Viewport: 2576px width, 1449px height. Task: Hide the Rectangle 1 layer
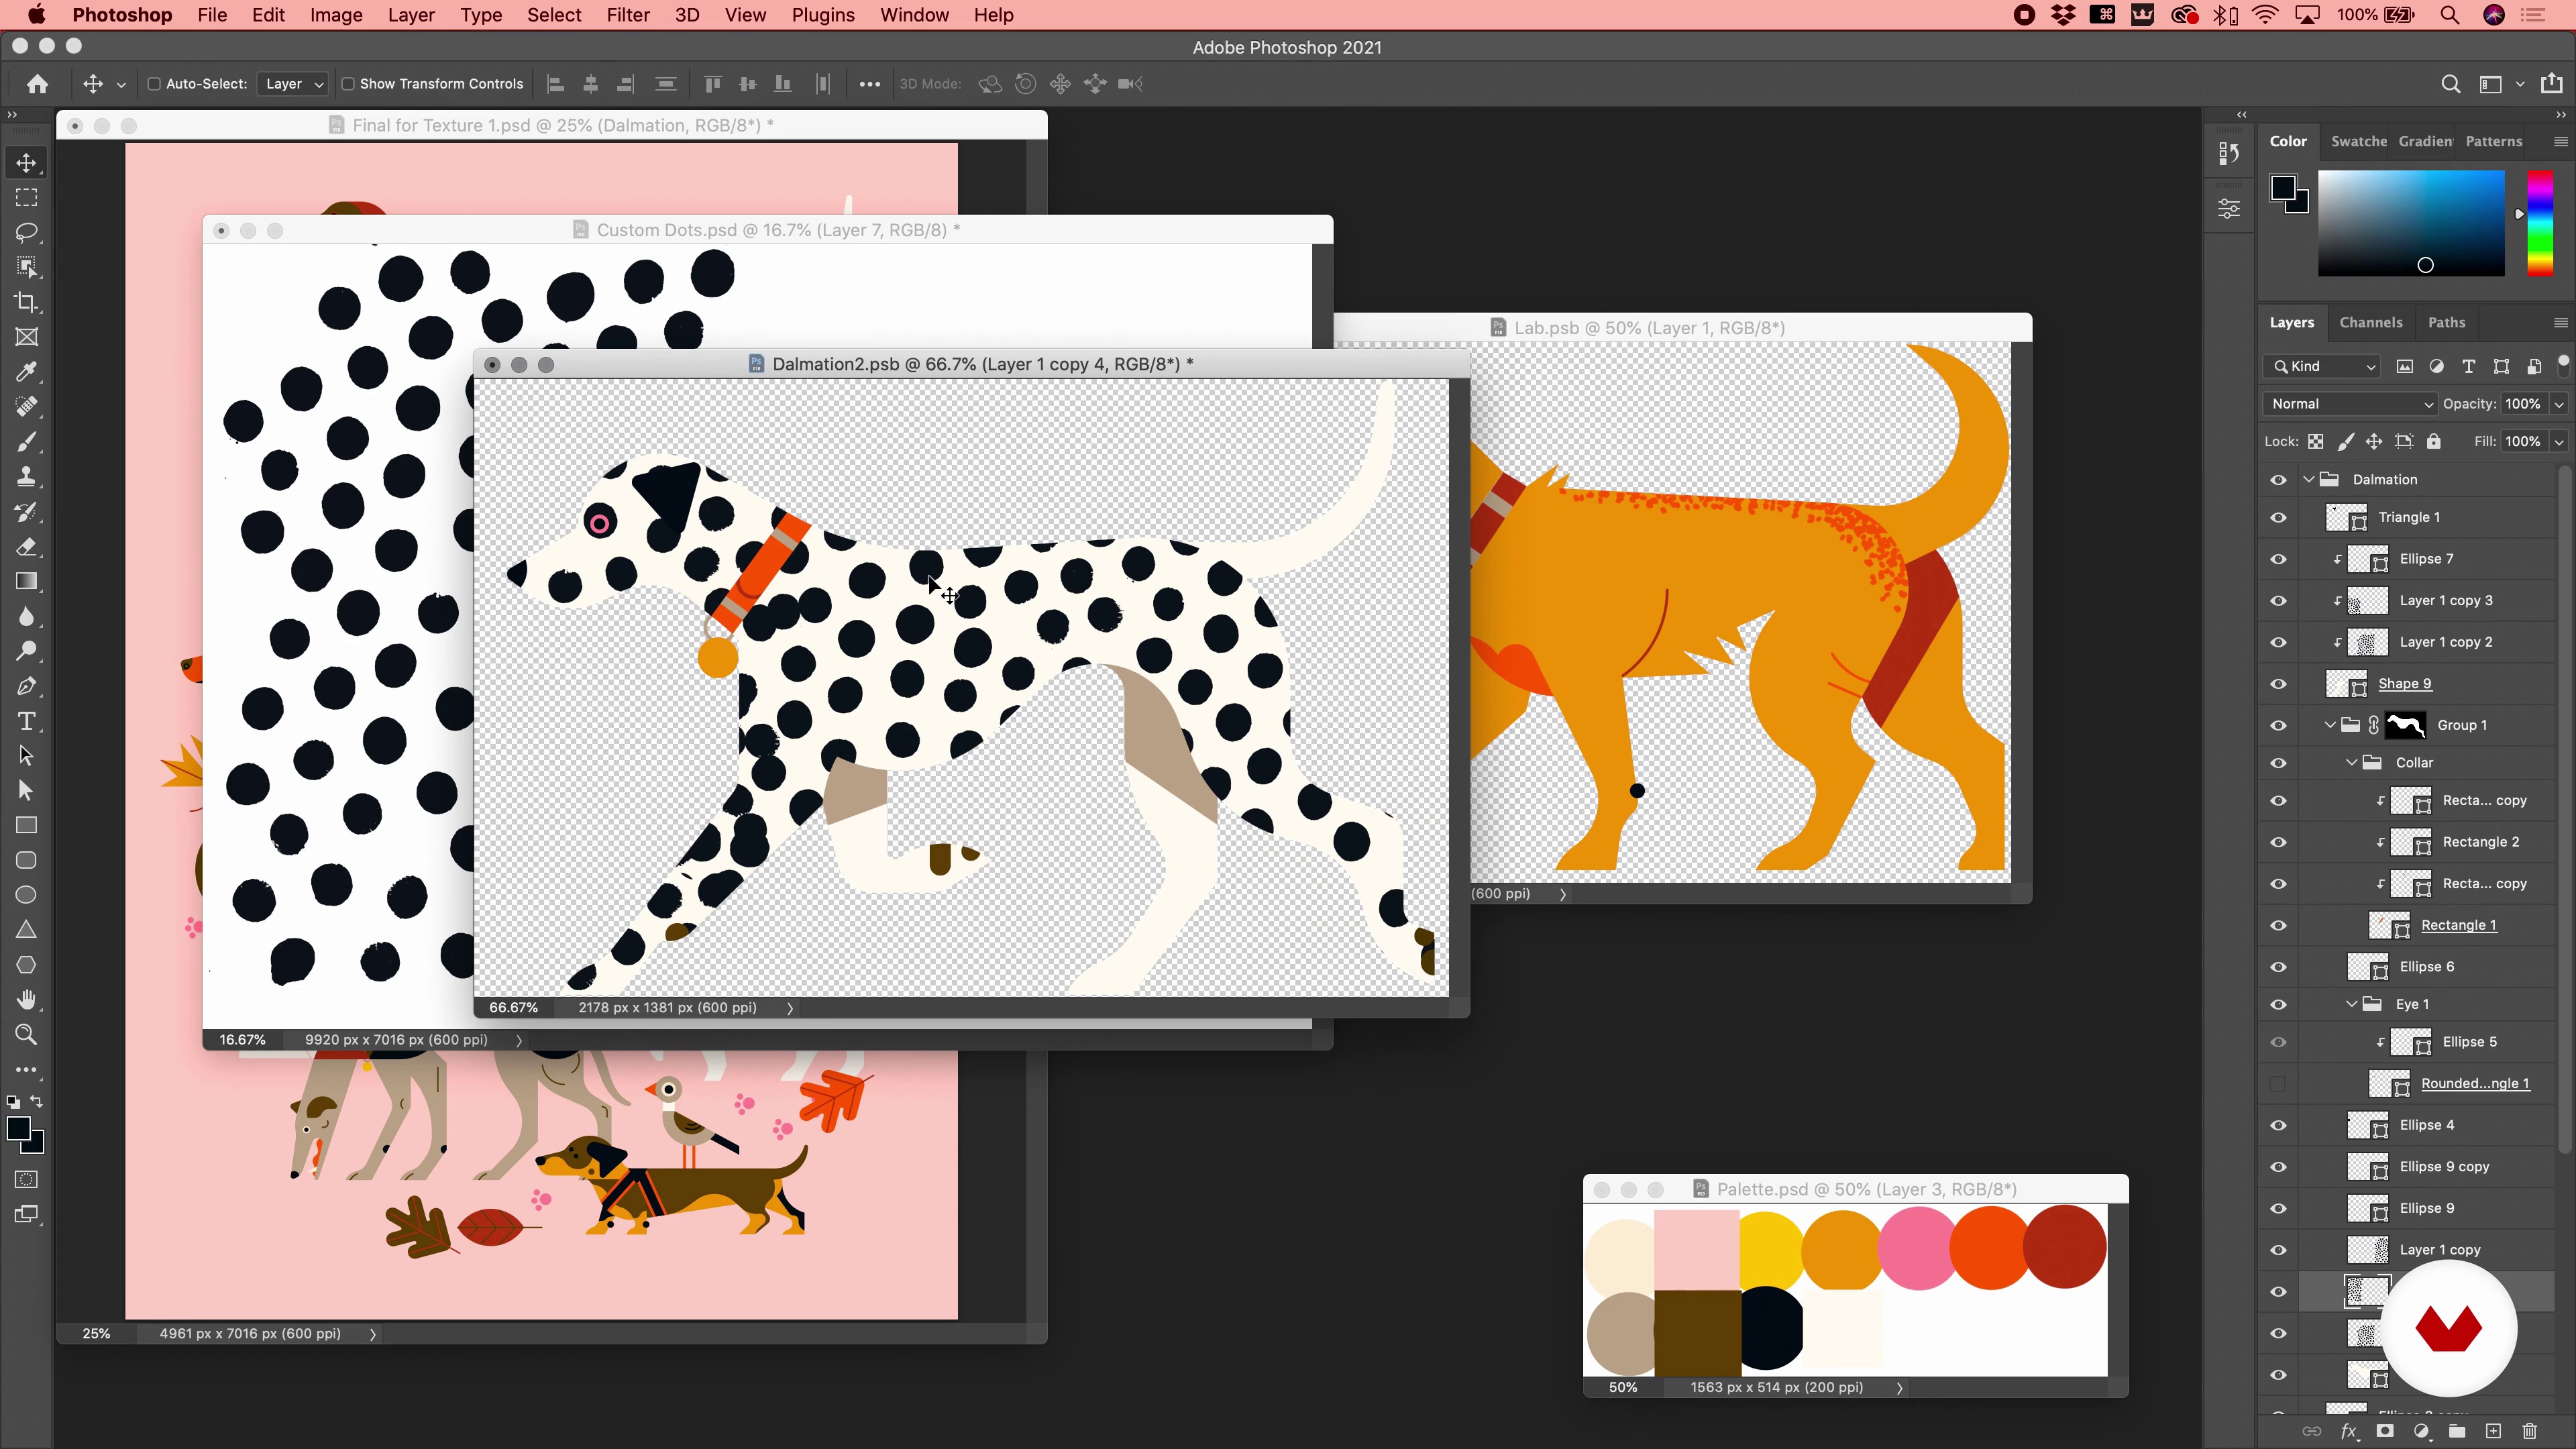2279,926
